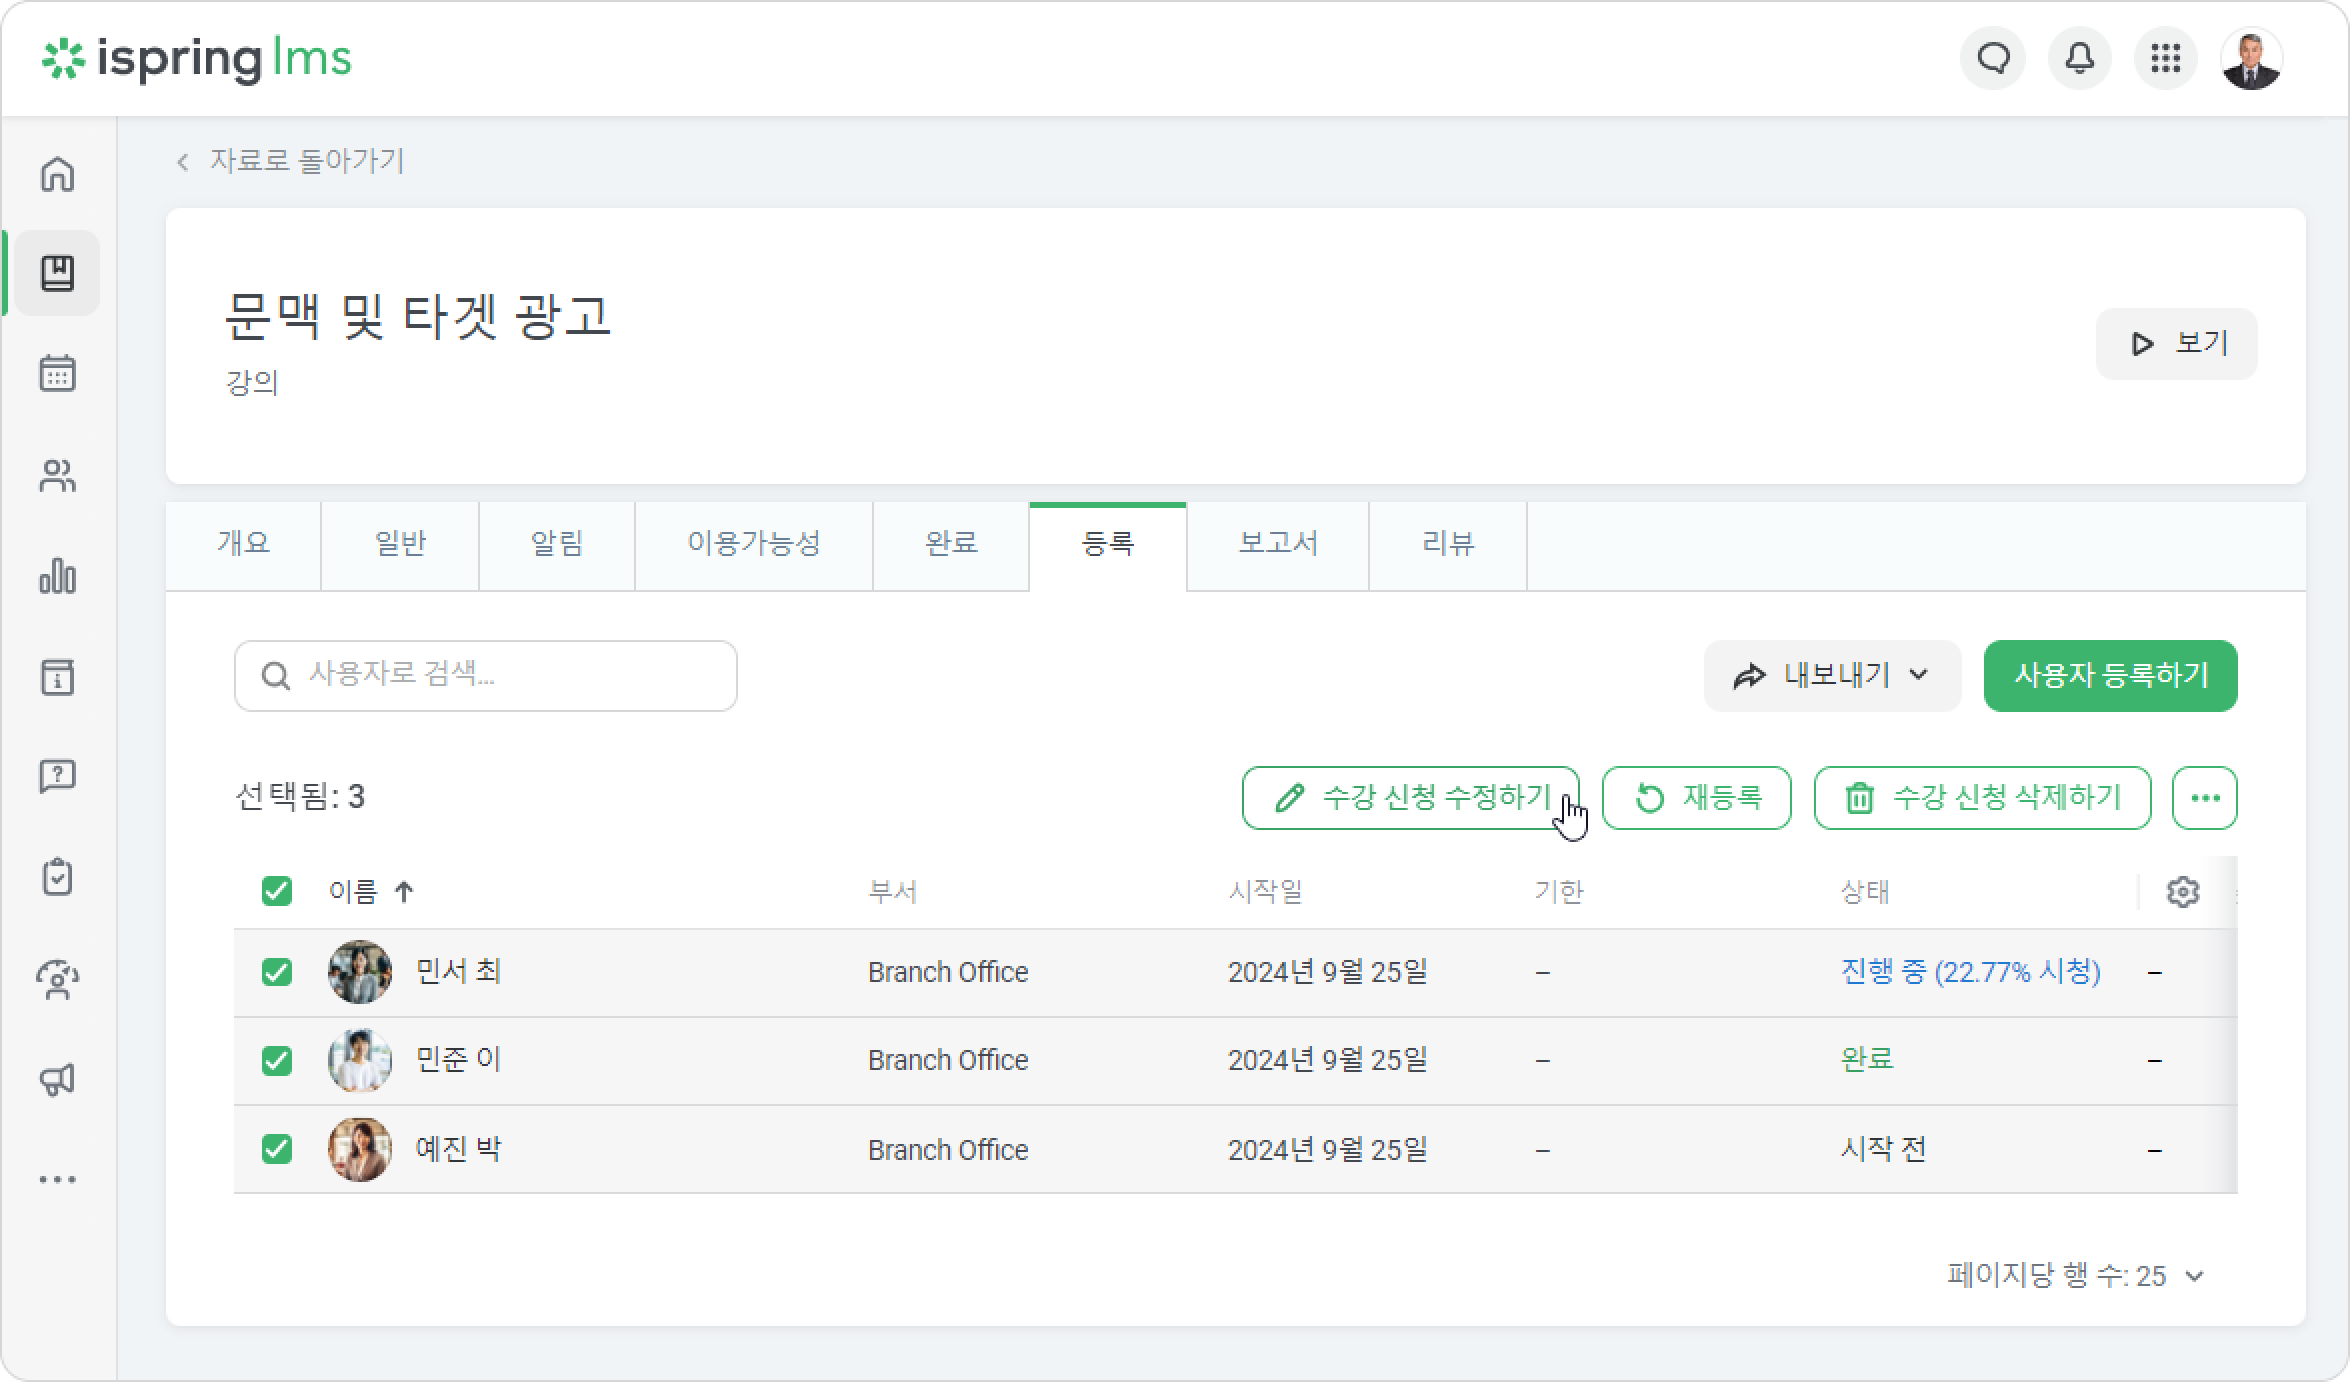Go to Home in sidebar
The width and height of the screenshot is (2350, 1382).
click(x=58, y=174)
